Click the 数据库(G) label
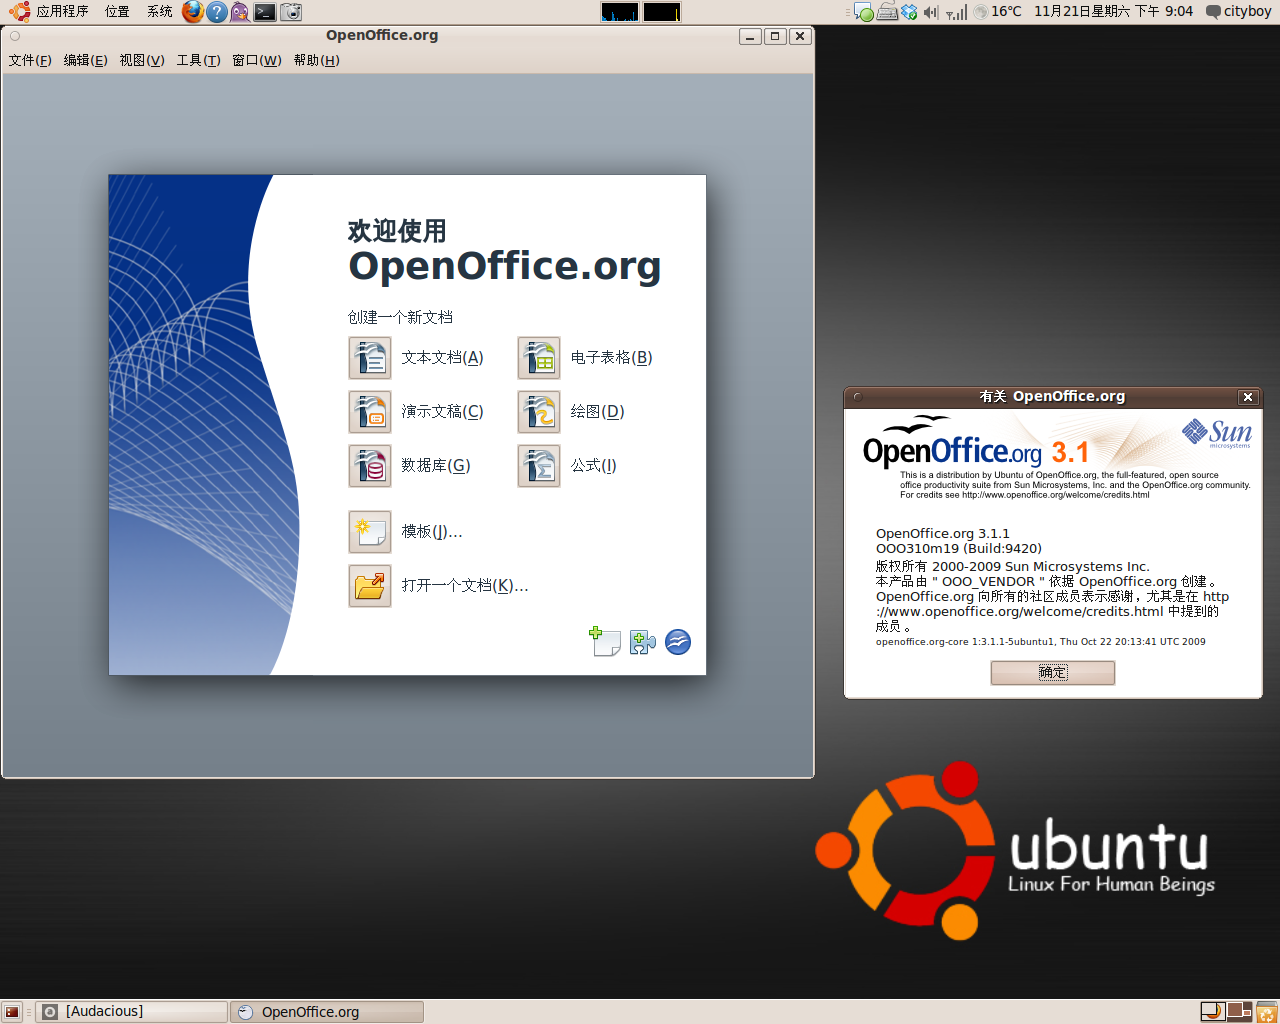The image size is (1280, 1024). [x=436, y=466]
